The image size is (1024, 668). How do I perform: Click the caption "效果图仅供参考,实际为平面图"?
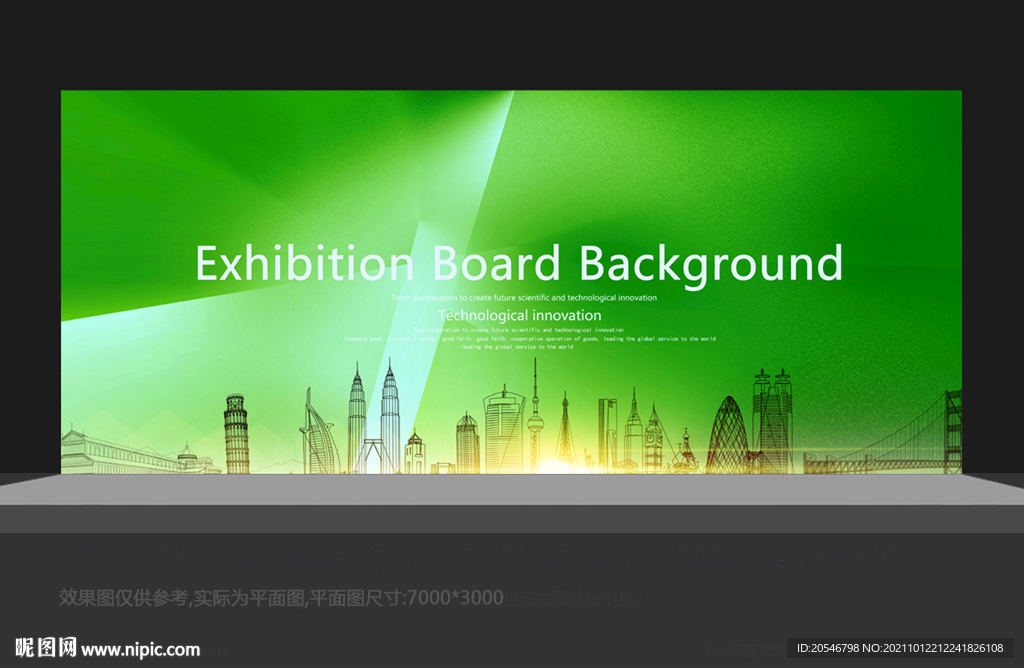(x=183, y=597)
